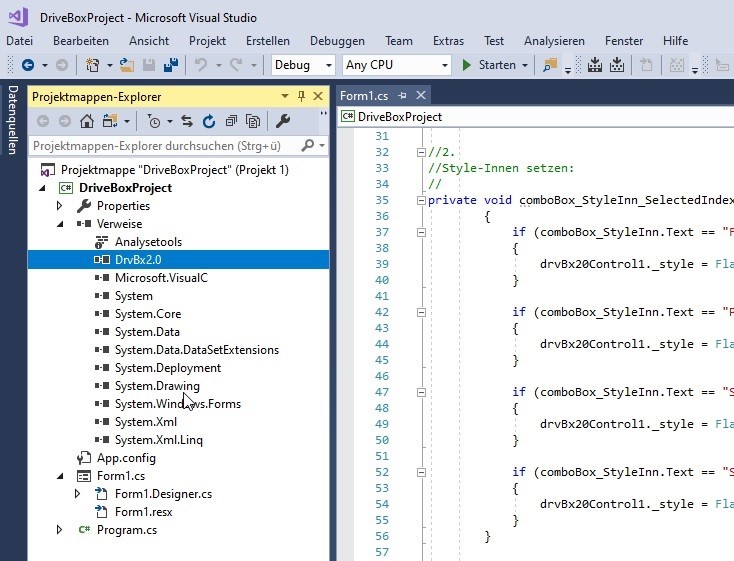Click the New Project toolbar icon
This screenshot has width=734, height=561.
(x=92, y=65)
